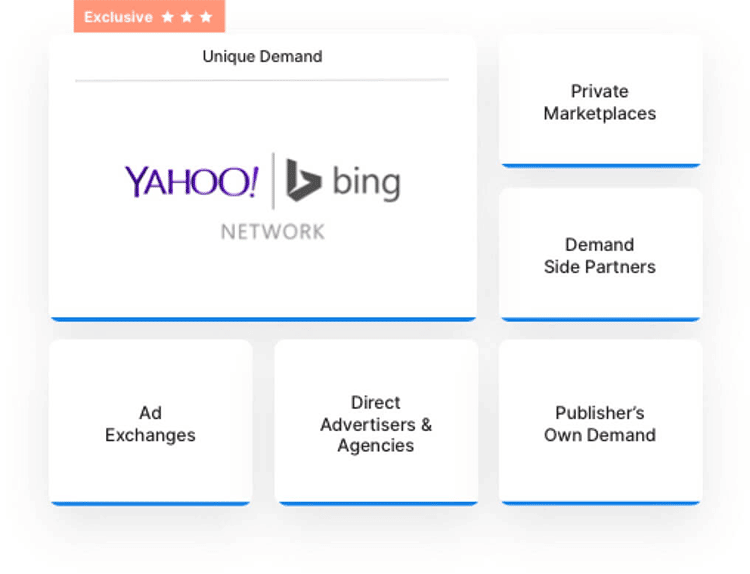
Task: Click the horizontal line under Unique Demand
Action: (262, 80)
